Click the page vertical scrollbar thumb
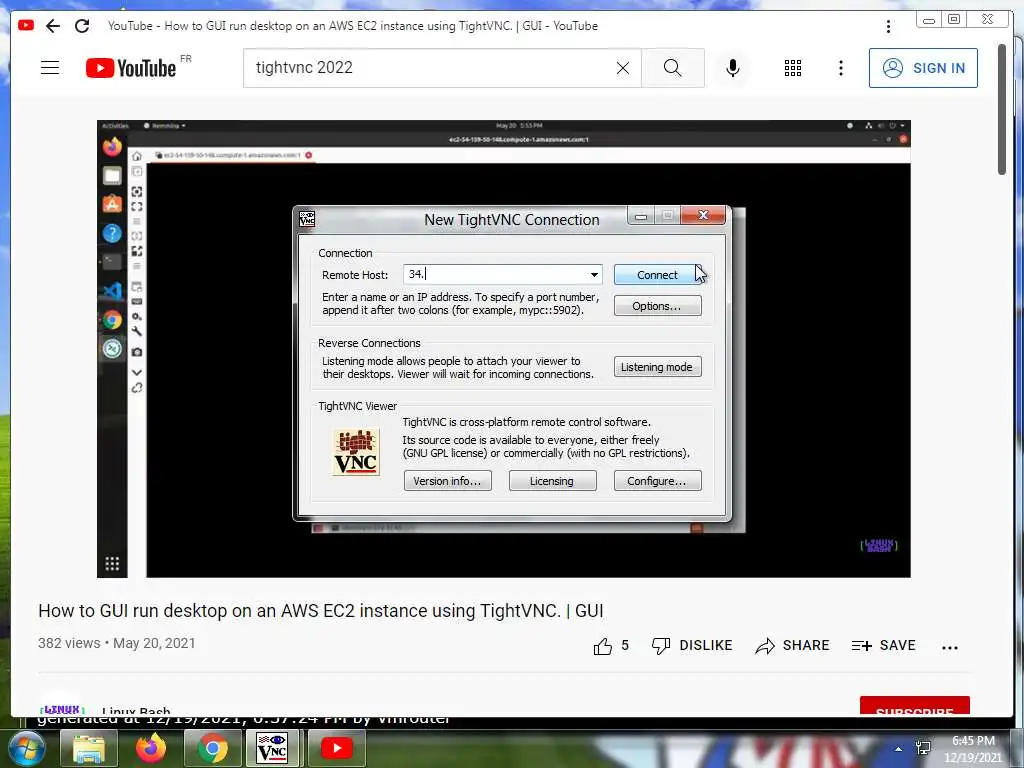This screenshot has width=1024, height=768. click(1002, 109)
